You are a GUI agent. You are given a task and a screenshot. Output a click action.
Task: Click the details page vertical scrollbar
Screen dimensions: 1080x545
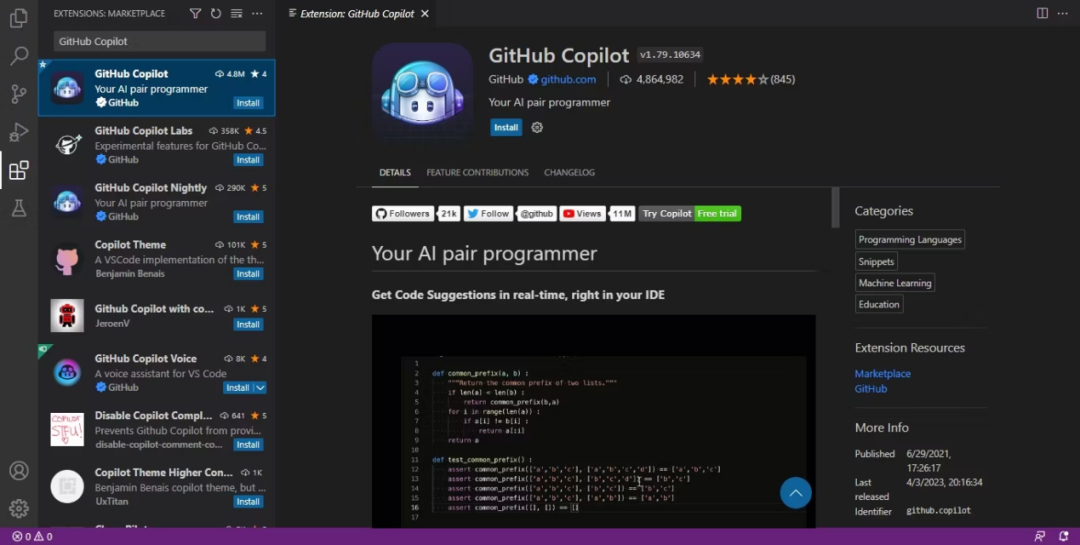[x=835, y=208]
